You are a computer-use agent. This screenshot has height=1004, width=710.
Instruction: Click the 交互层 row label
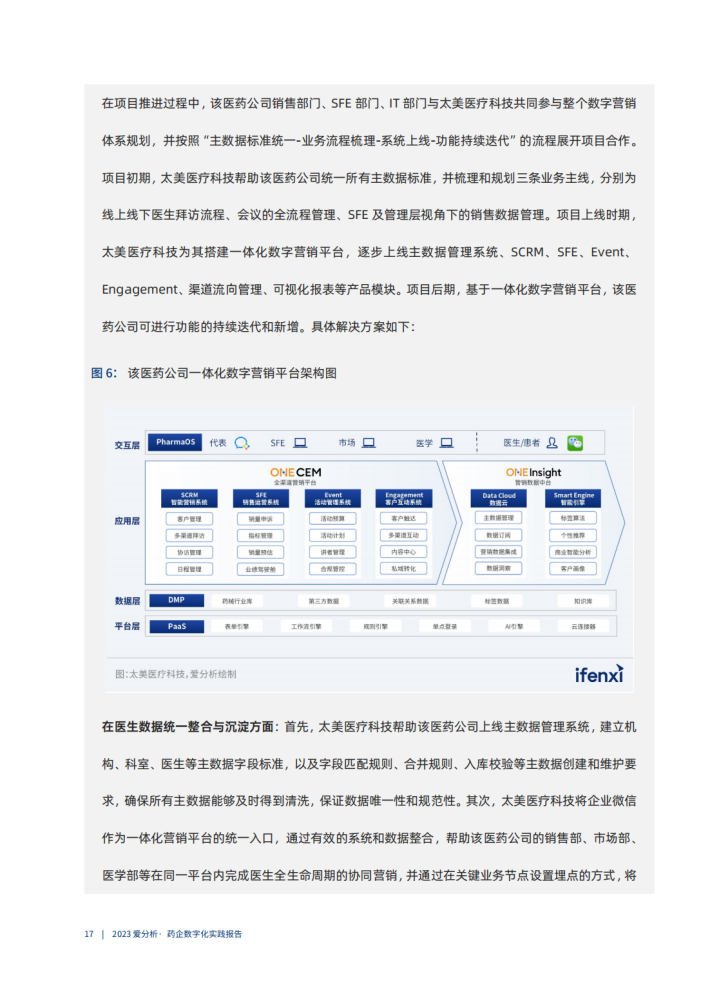pyautogui.click(x=127, y=445)
